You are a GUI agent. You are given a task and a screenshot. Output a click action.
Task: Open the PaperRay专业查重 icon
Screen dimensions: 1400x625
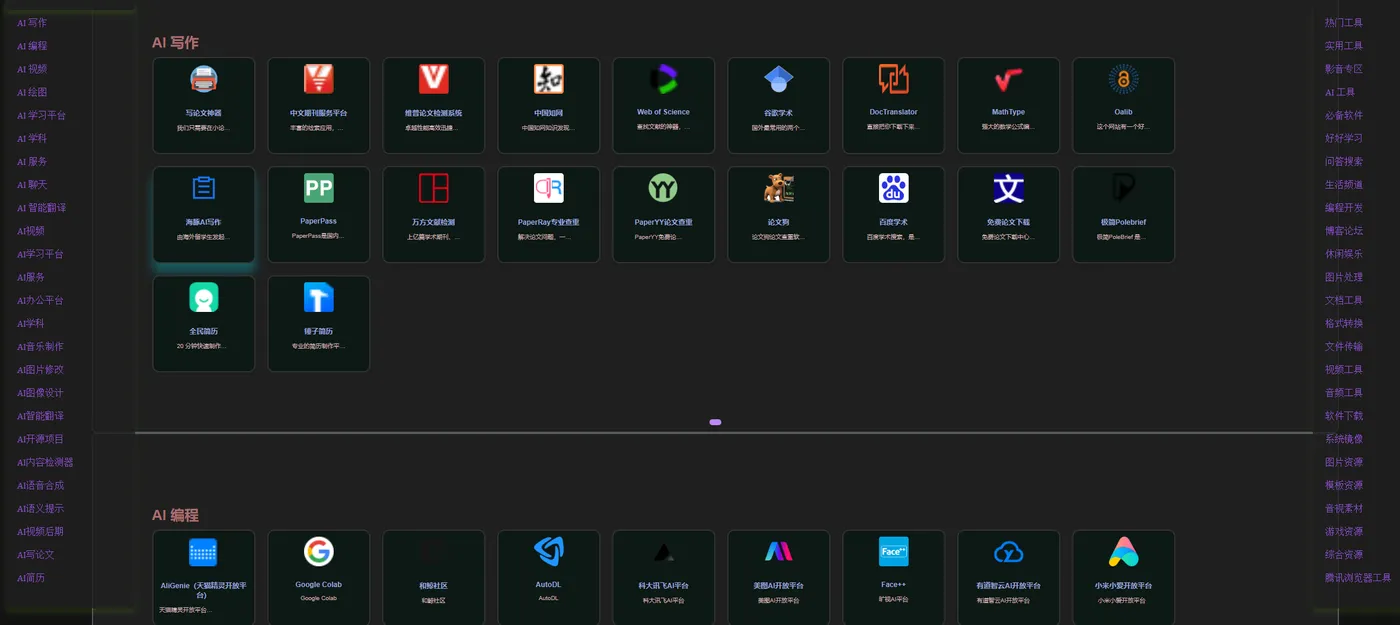click(x=549, y=188)
